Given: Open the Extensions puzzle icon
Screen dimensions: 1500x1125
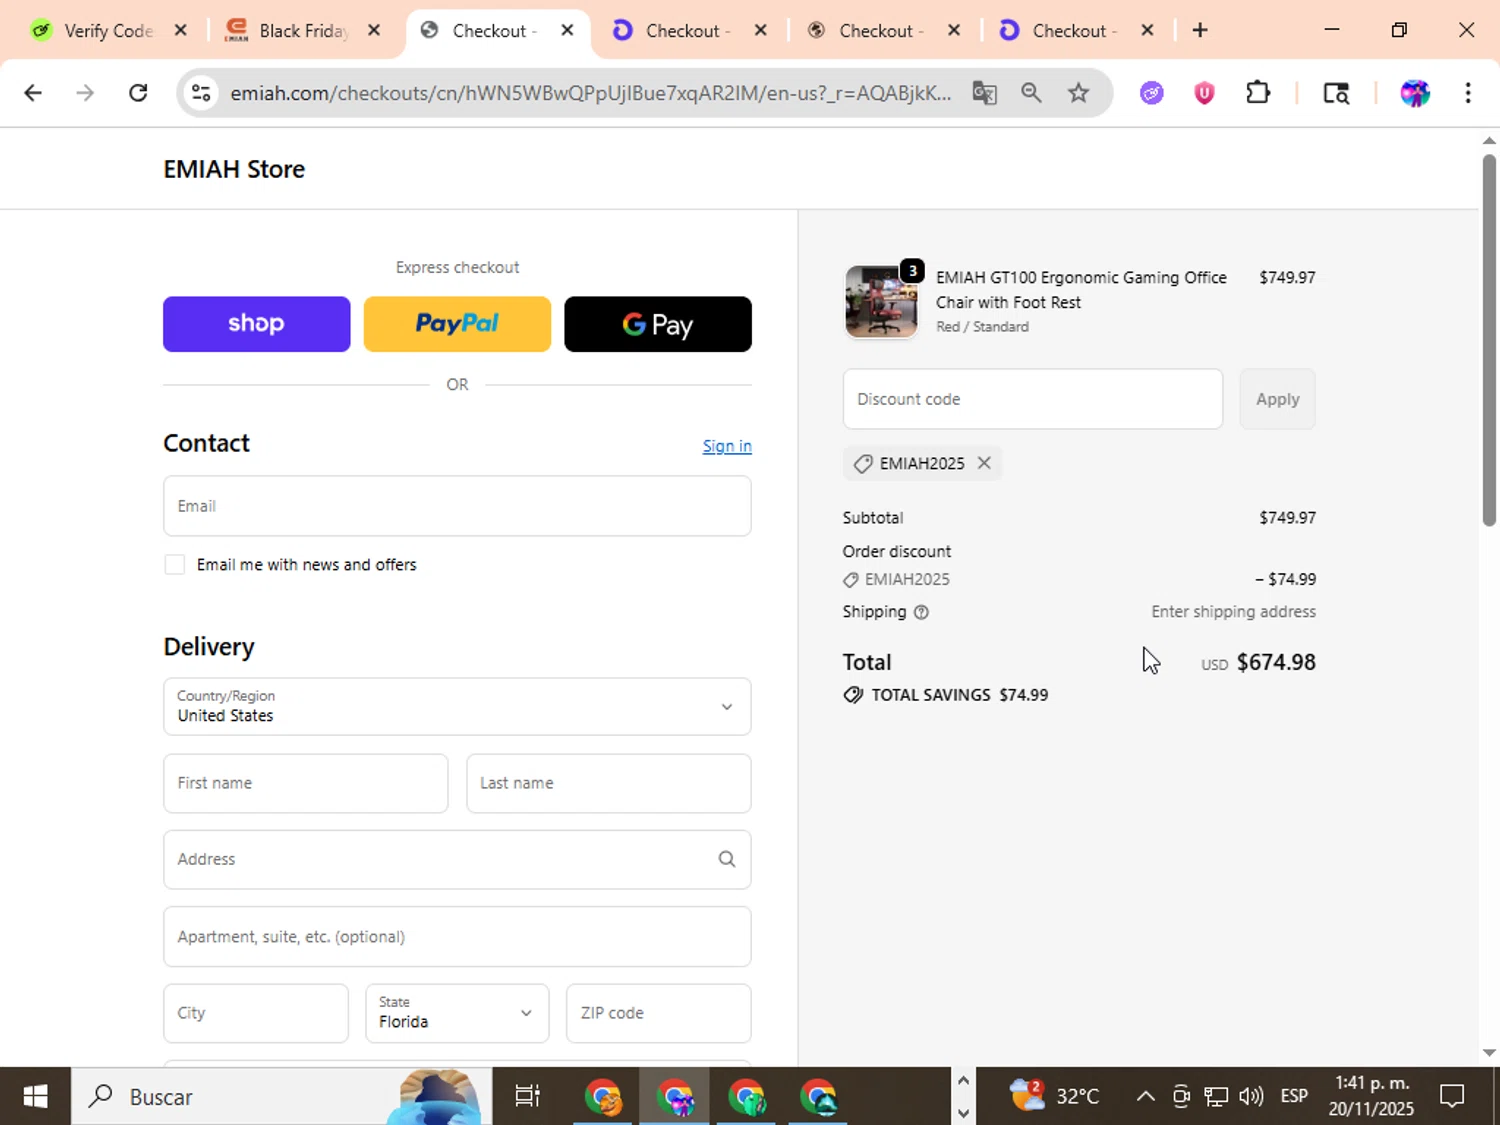Looking at the screenshot, I should [1258, 93].
